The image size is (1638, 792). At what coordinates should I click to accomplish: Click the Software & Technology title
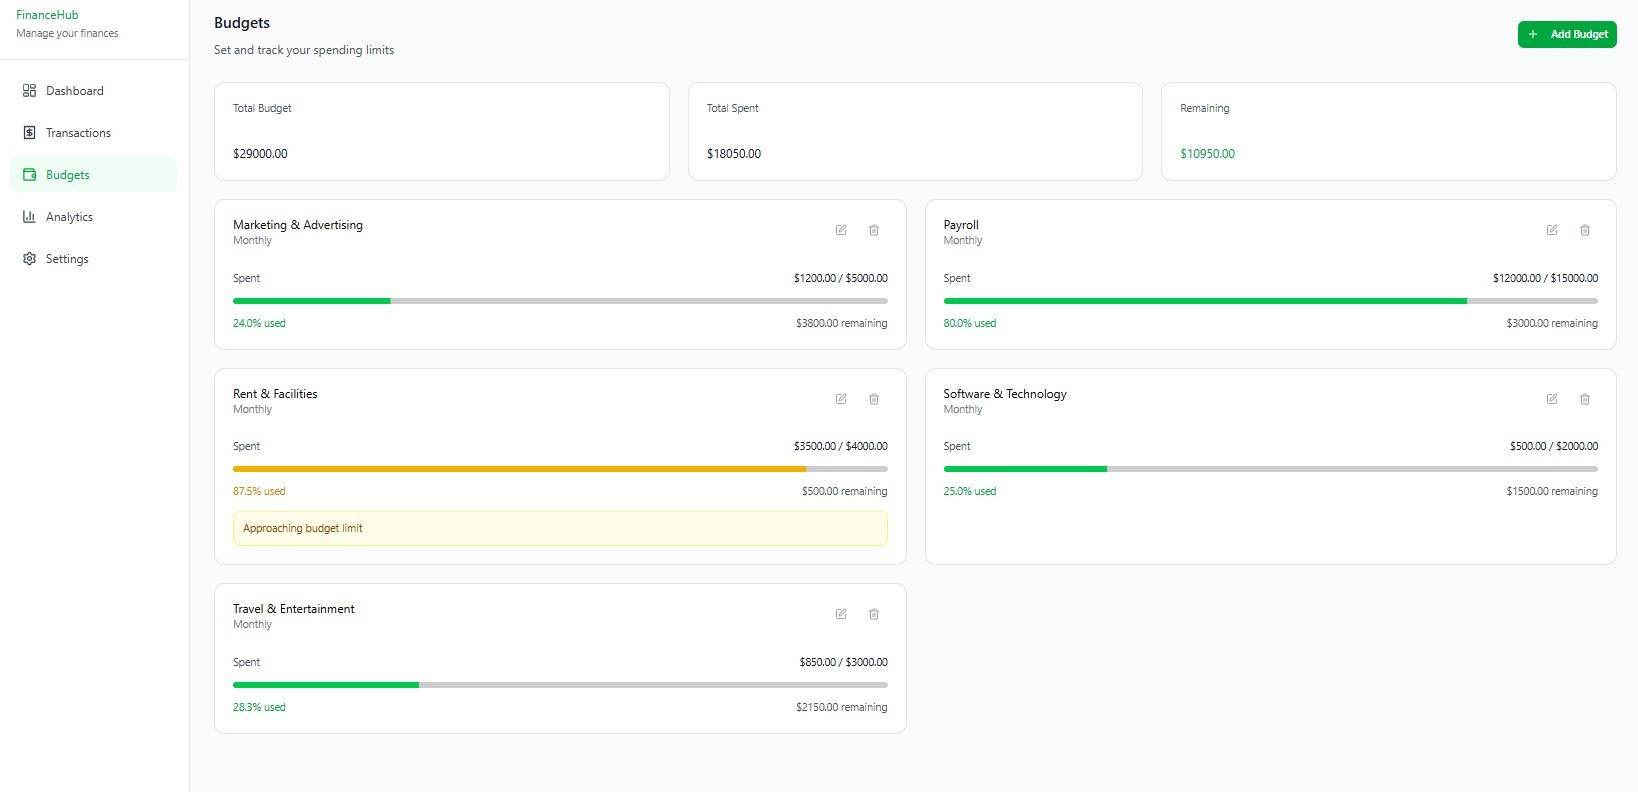1005,394
